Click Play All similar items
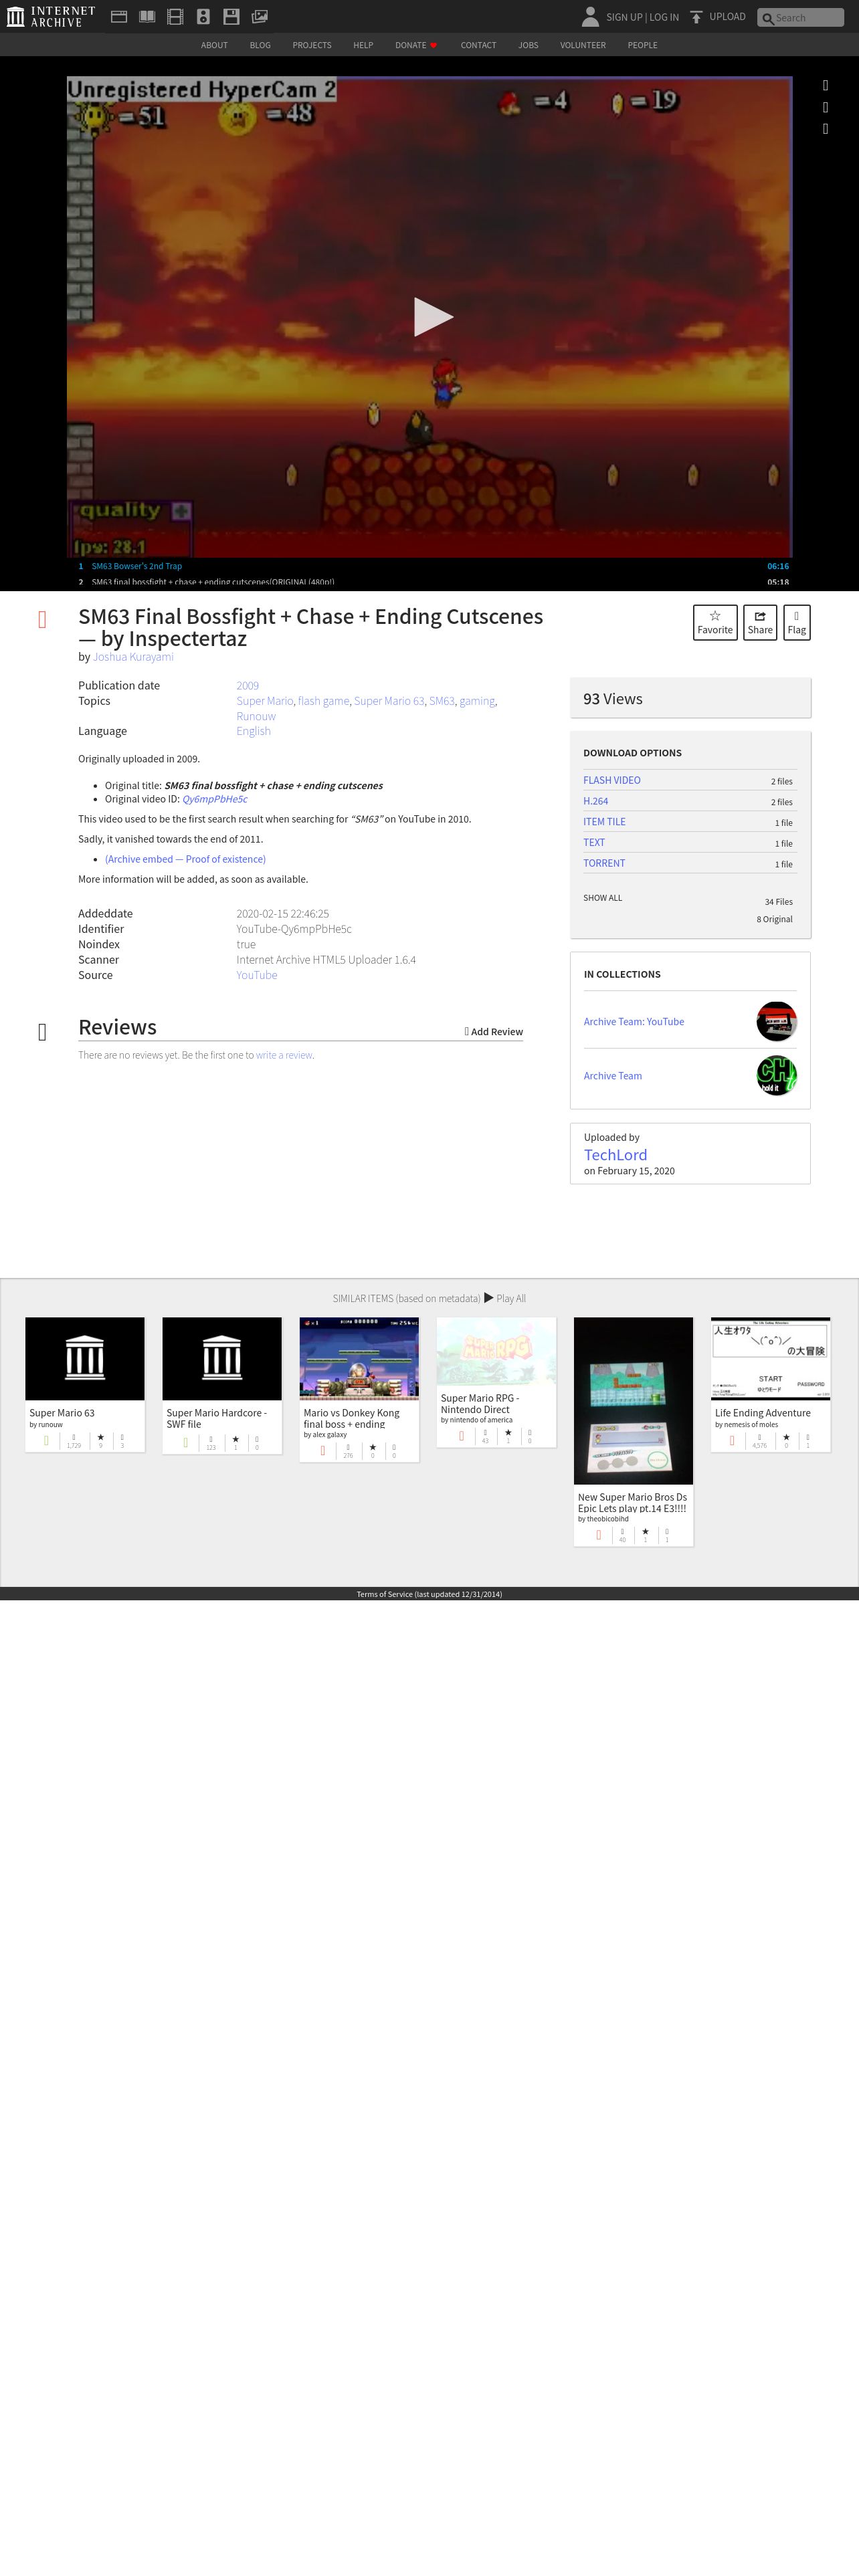This screenshot has width=859, height=2576. click(505, 1298)
